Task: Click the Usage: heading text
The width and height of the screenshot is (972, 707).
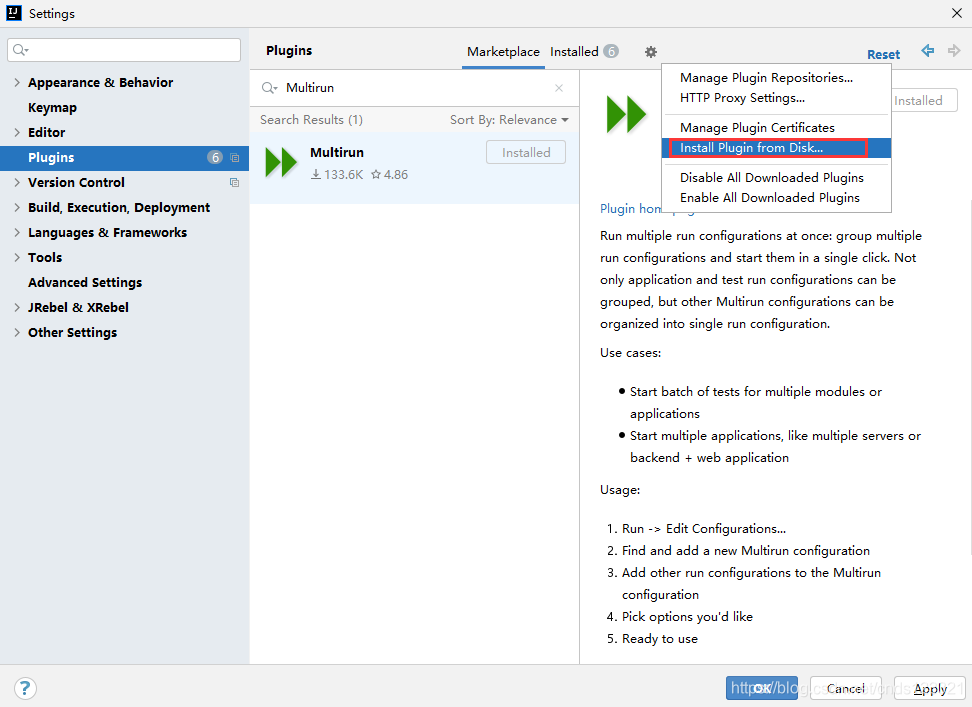Action: (620, 490)
